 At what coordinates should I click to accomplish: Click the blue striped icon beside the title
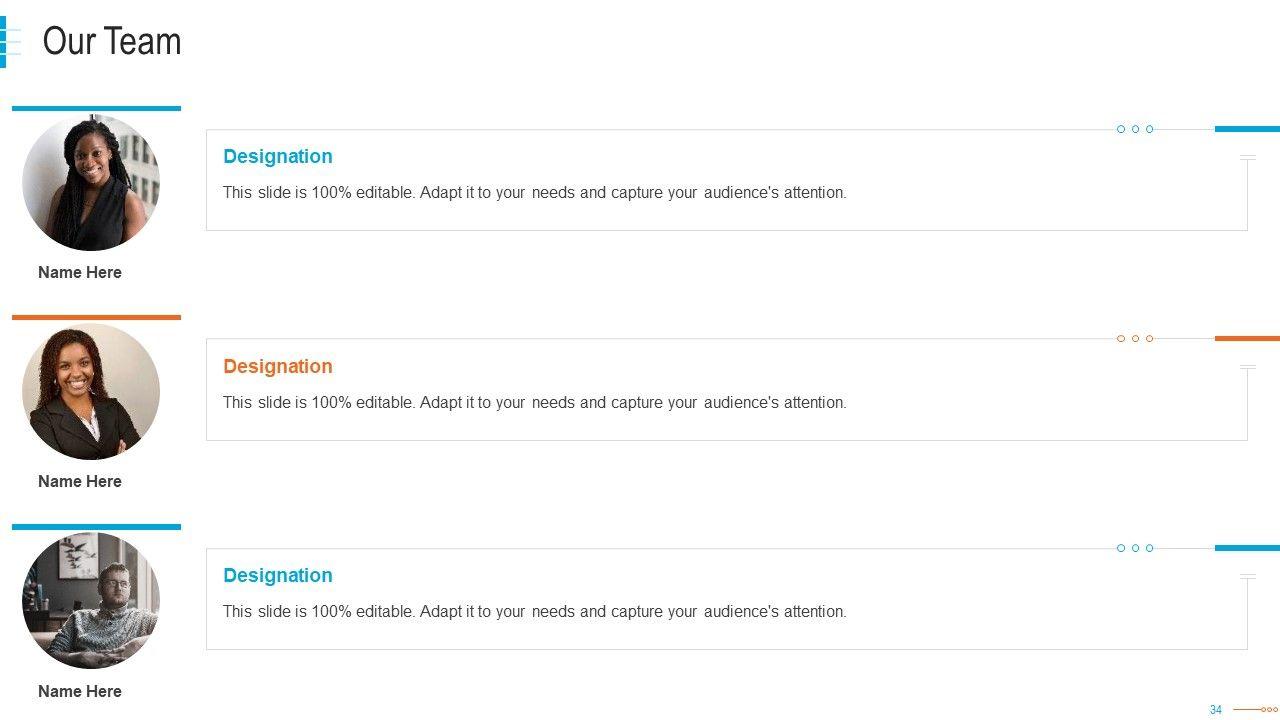pyautogui.click(x=10, y=42)
